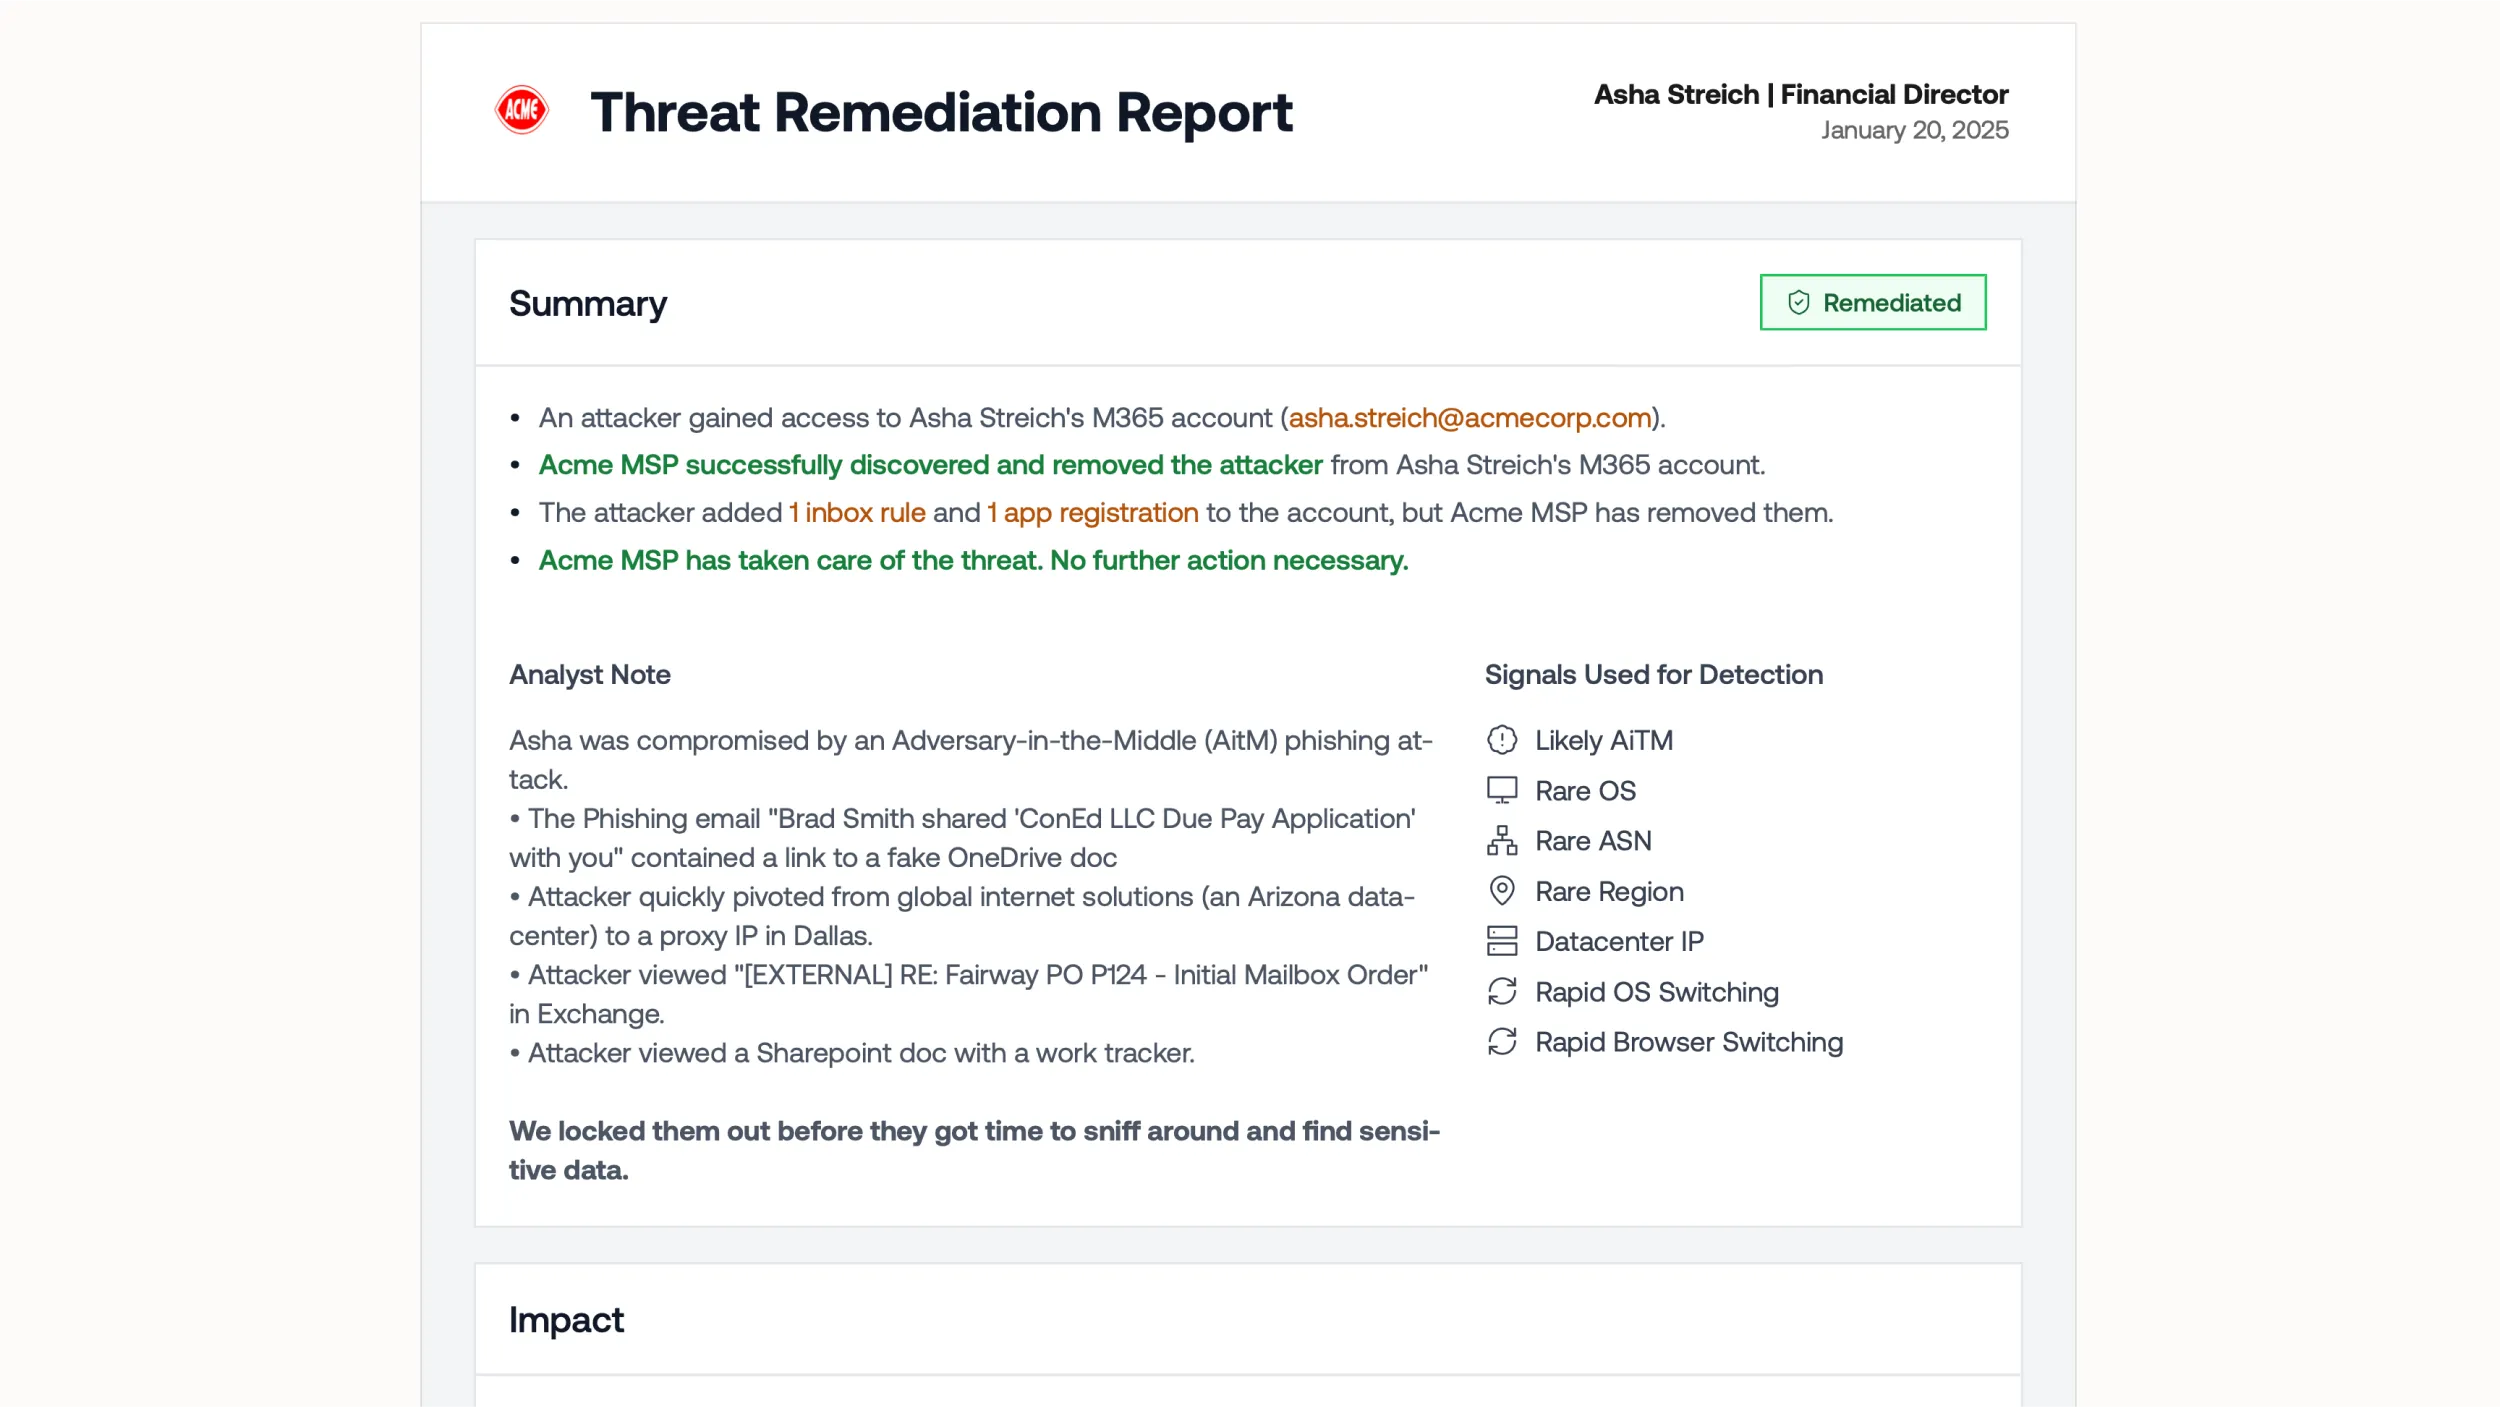Click the Rapid OS Switching refresh icon
This screenshot has width=2500, height=1407.
pyautogui.click(x=1501, y=992)
